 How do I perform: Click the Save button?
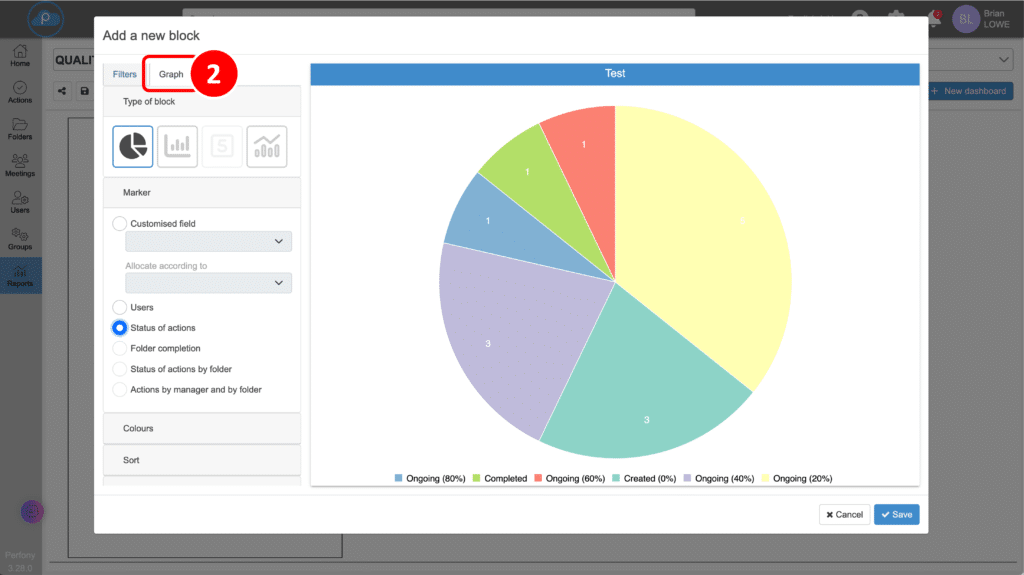pyautogui.click(x=896, y=514)
